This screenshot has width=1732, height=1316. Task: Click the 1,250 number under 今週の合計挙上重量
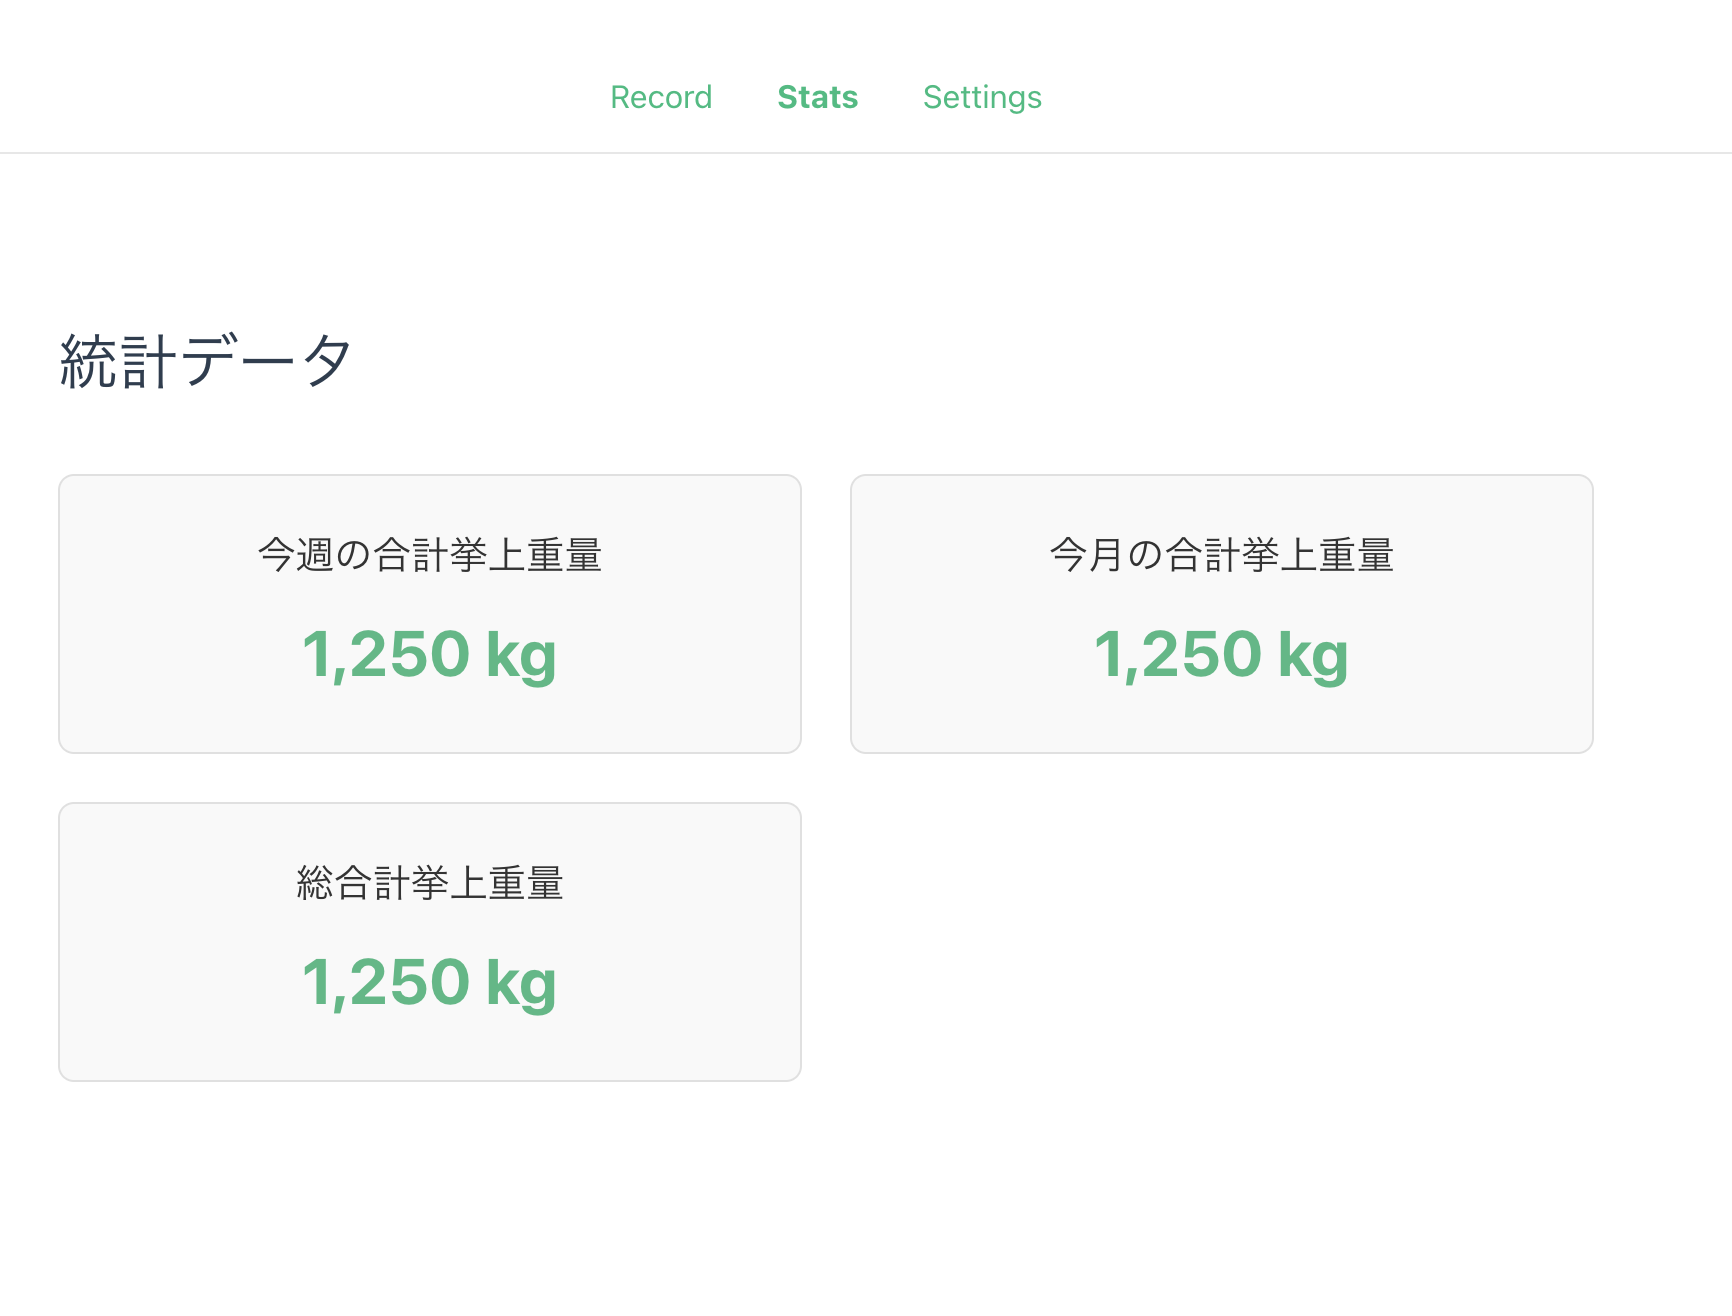[386, 655]
